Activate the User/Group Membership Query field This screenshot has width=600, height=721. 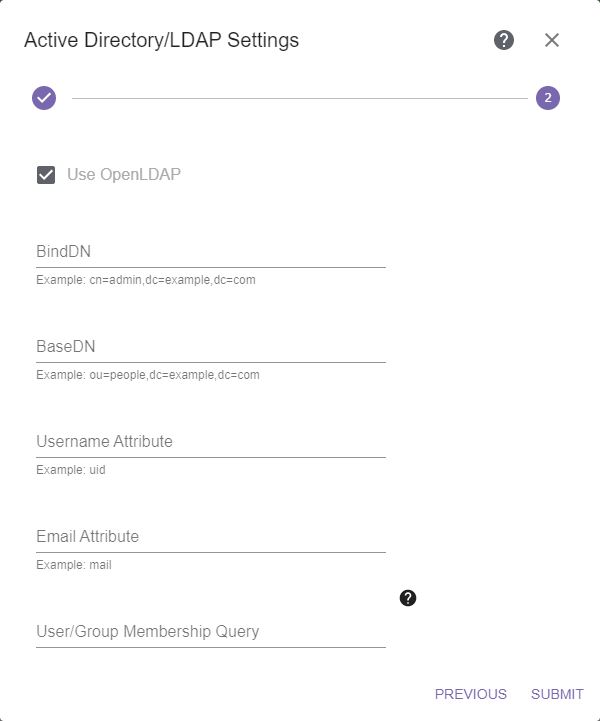tap(211, 632)
